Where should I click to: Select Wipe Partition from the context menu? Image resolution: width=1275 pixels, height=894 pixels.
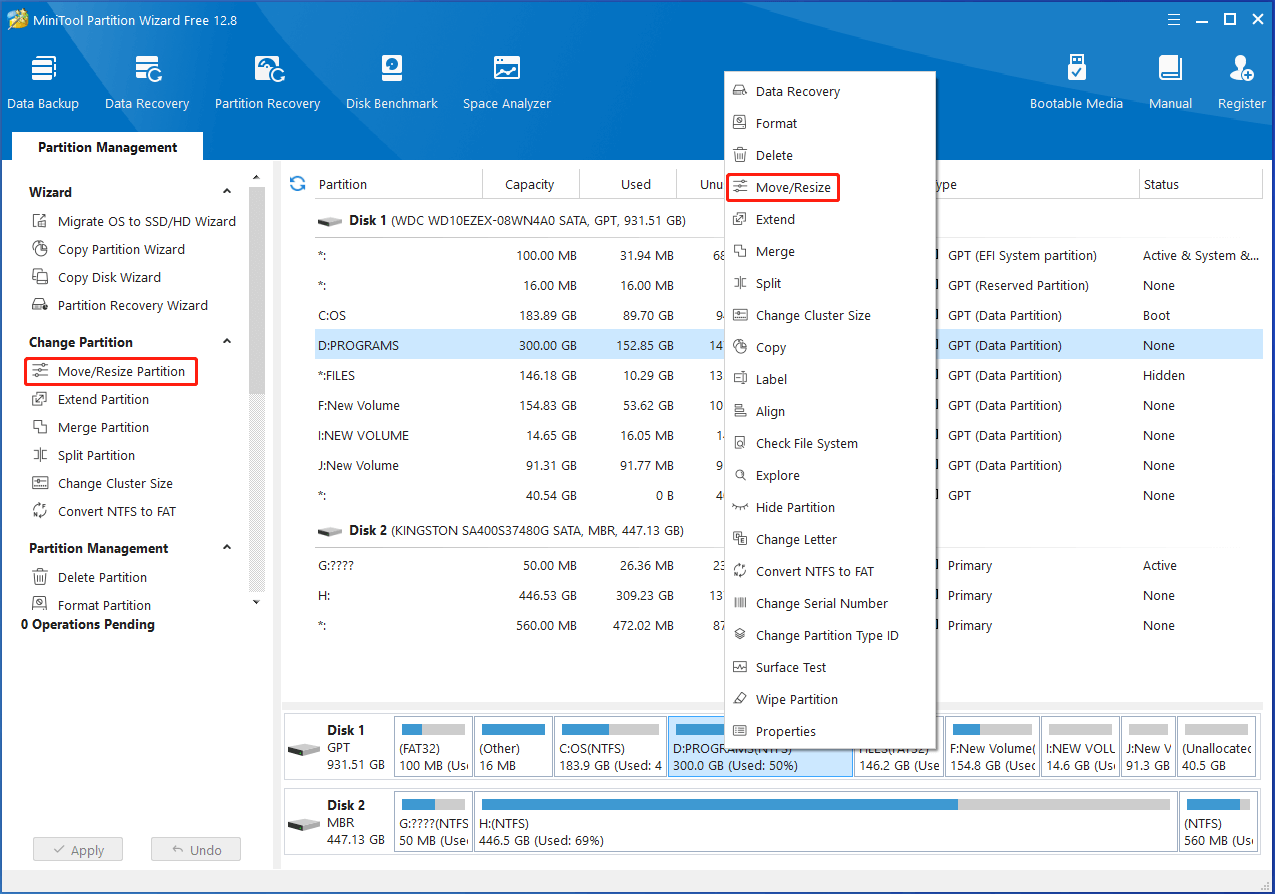click(x=796, y=700)
